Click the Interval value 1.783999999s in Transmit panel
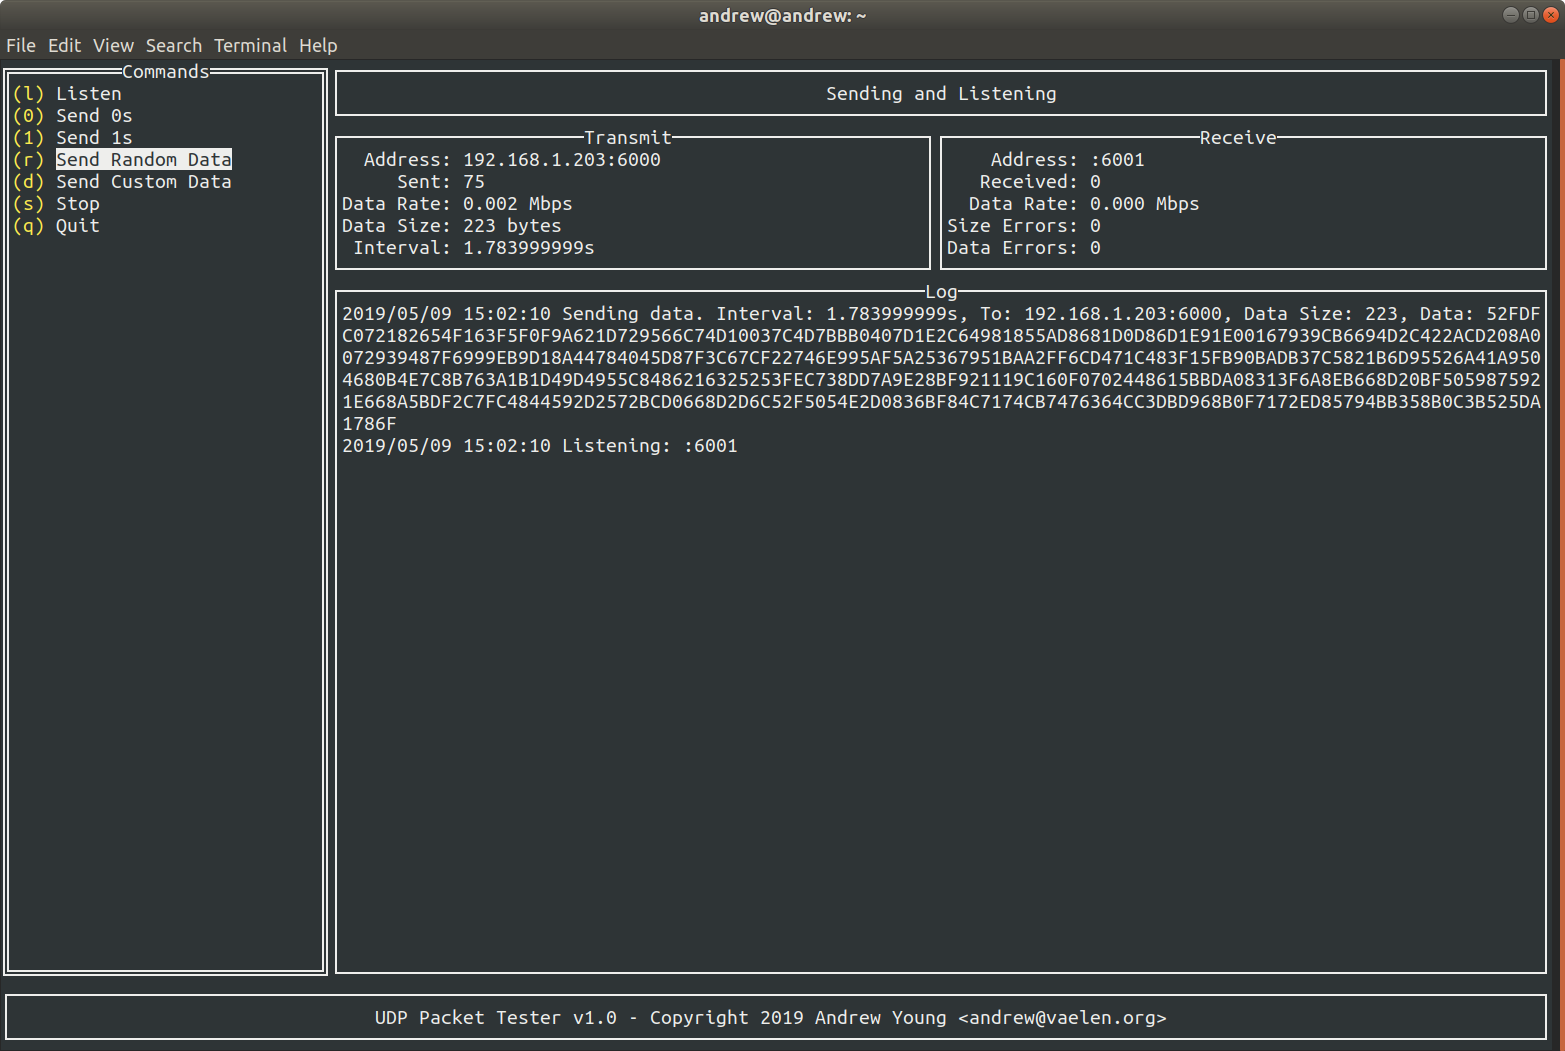Screen dimensions: 1565x1051 [528, 247]
